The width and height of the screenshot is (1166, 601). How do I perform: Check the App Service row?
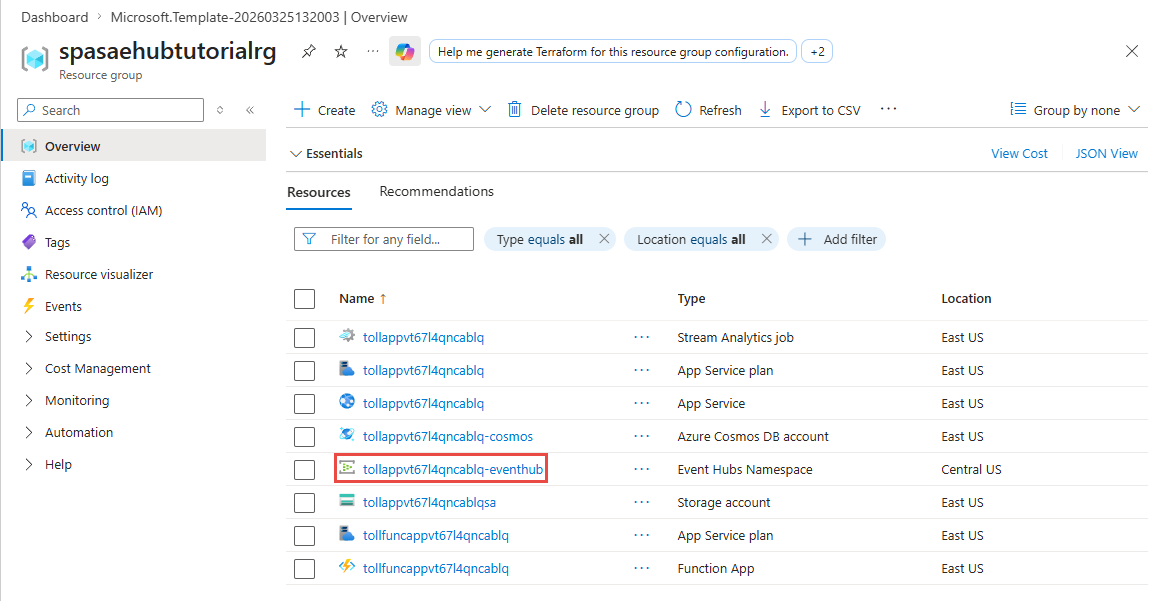click(304, 404)
